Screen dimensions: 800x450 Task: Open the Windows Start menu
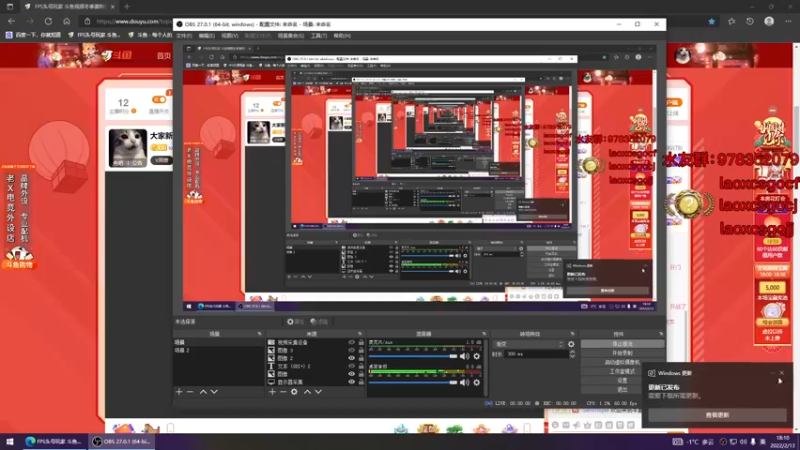click(x=9, y=442)
